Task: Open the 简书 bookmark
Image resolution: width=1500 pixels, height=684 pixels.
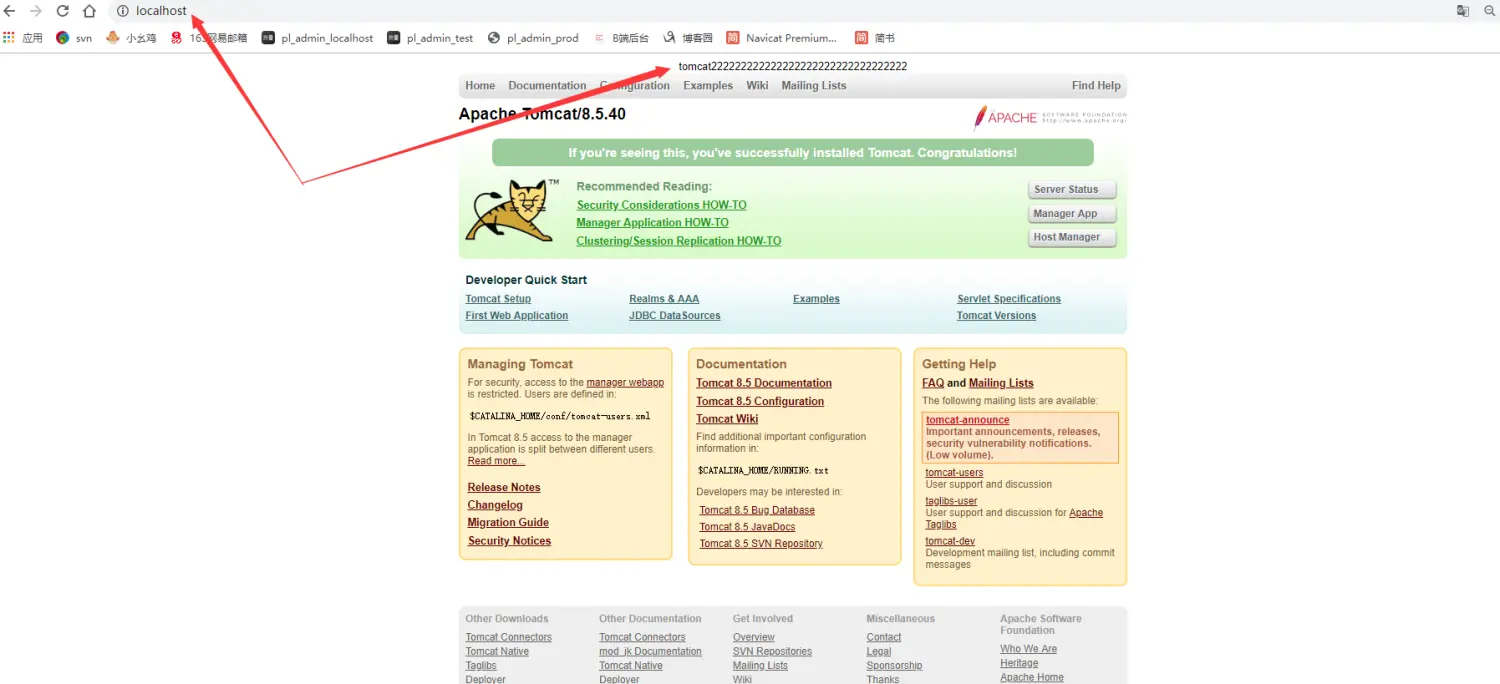Action: (x=875, y=38)
